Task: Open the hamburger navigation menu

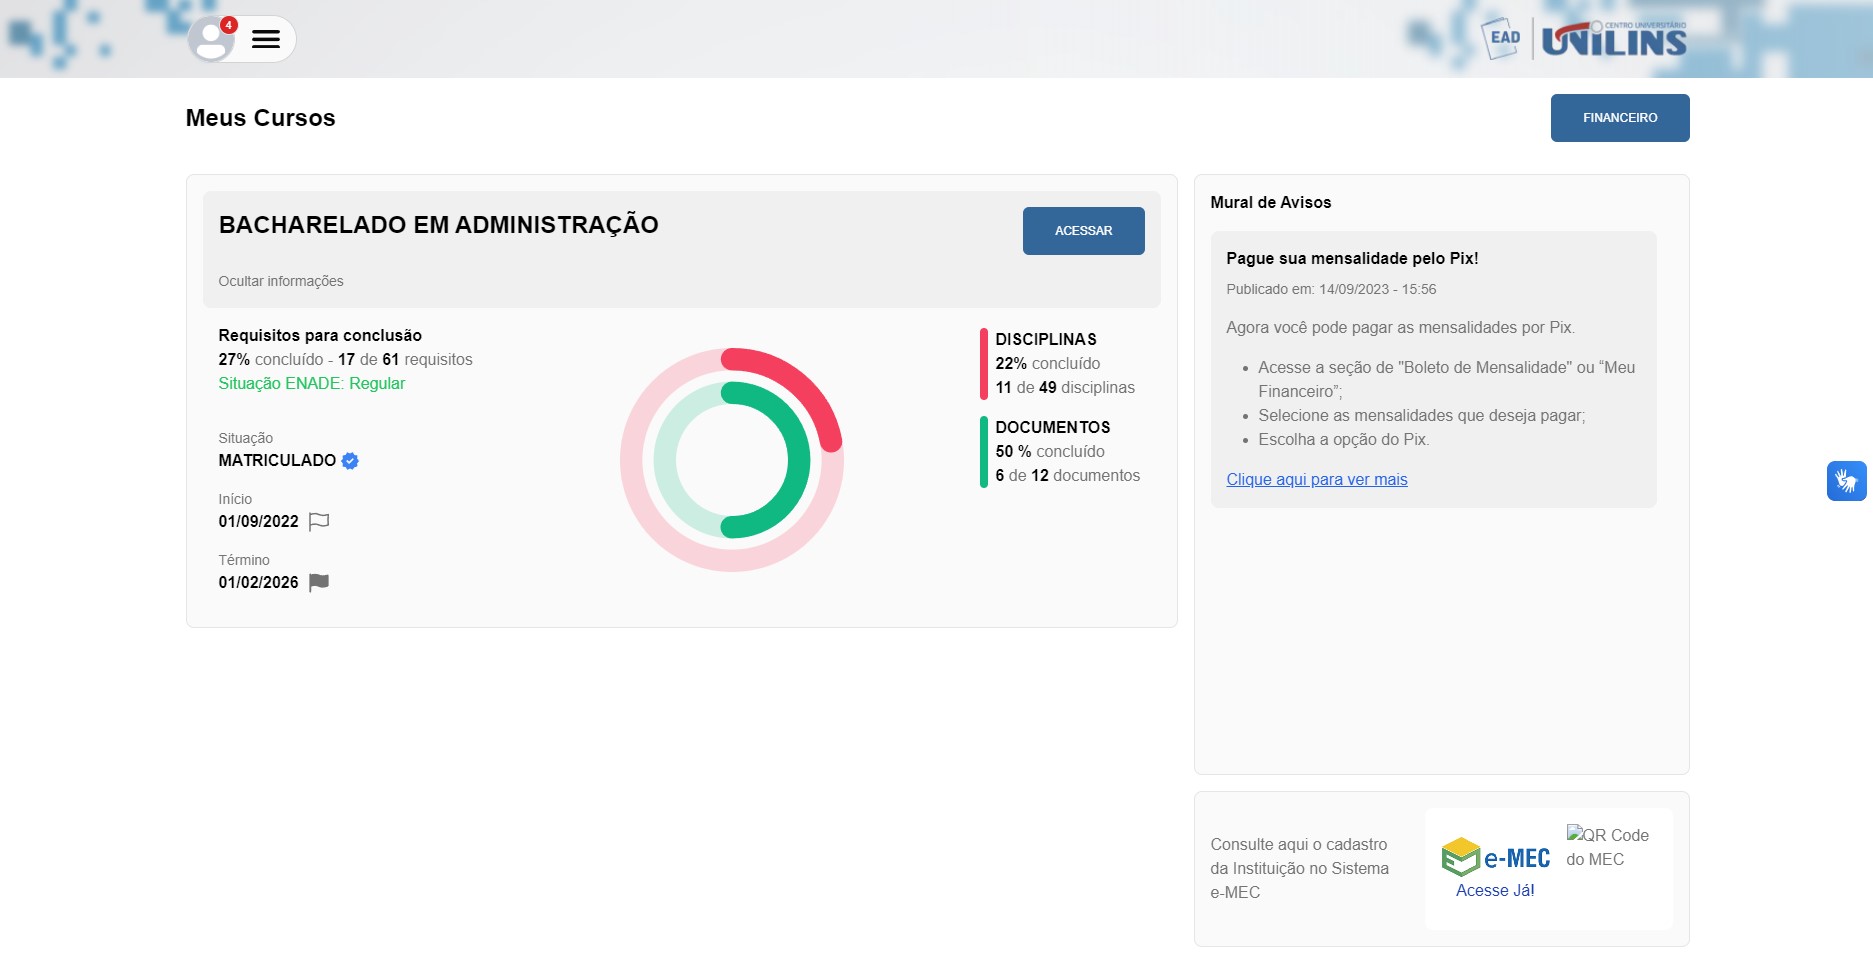Action: point(265,38)
